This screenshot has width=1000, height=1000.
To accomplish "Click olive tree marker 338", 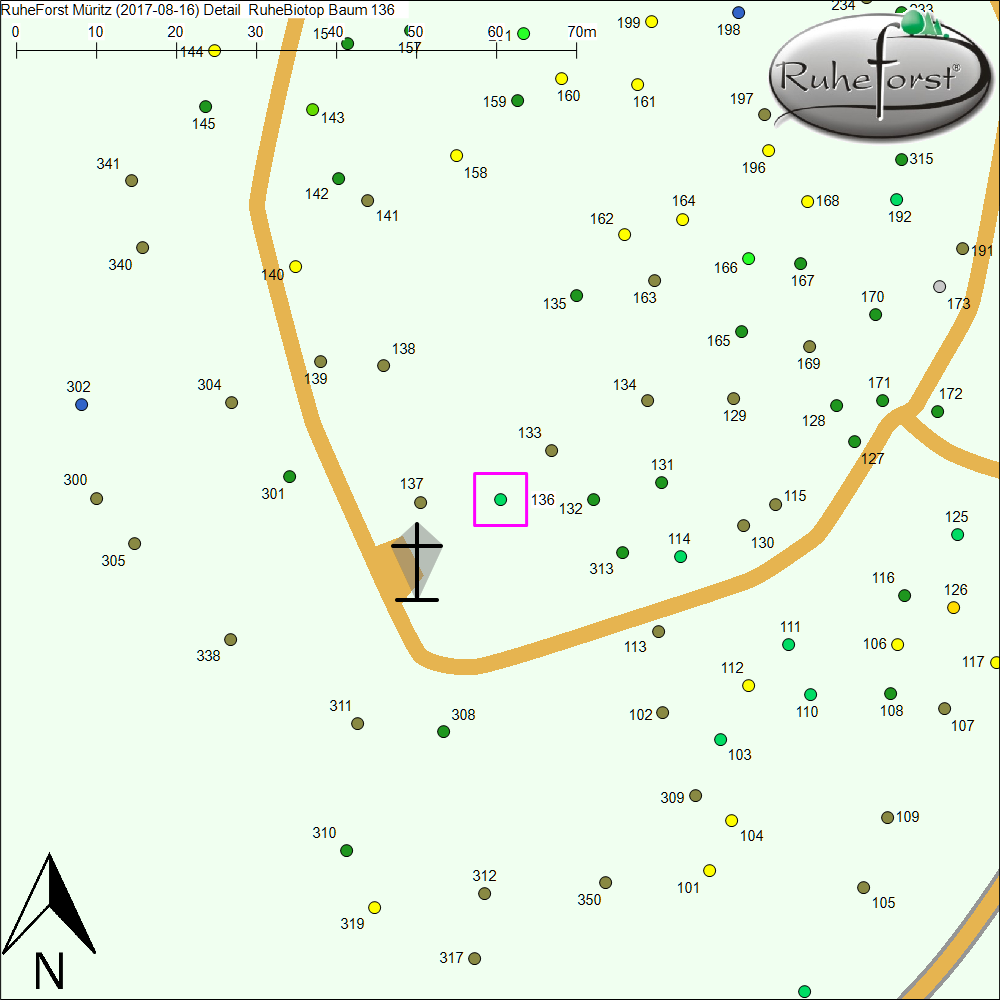I will (230, 640).
